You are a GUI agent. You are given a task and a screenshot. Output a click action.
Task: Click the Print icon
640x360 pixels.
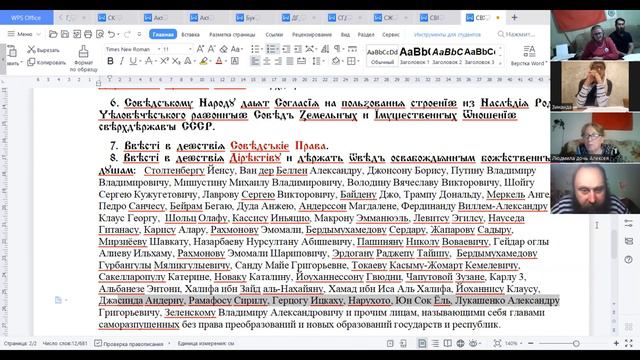point(88,34)
